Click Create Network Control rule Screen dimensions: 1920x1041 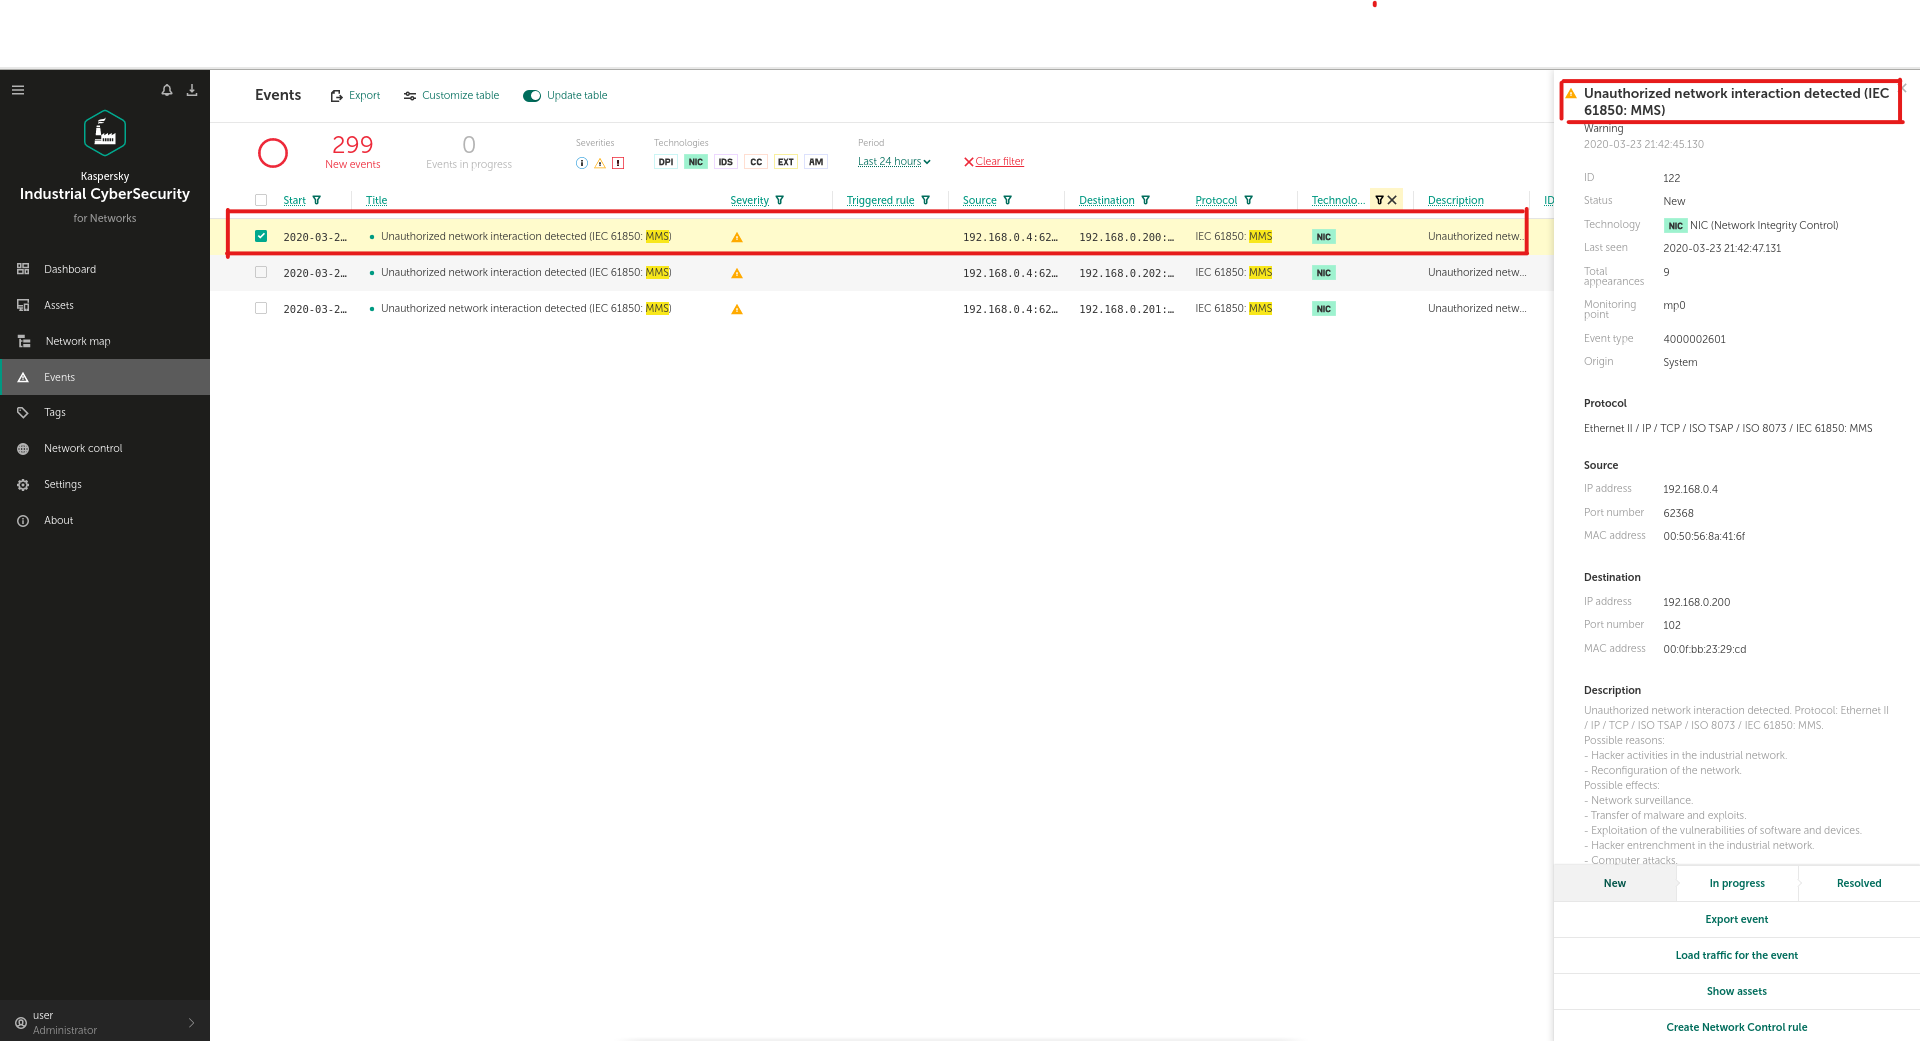tap(1736, 1027)
